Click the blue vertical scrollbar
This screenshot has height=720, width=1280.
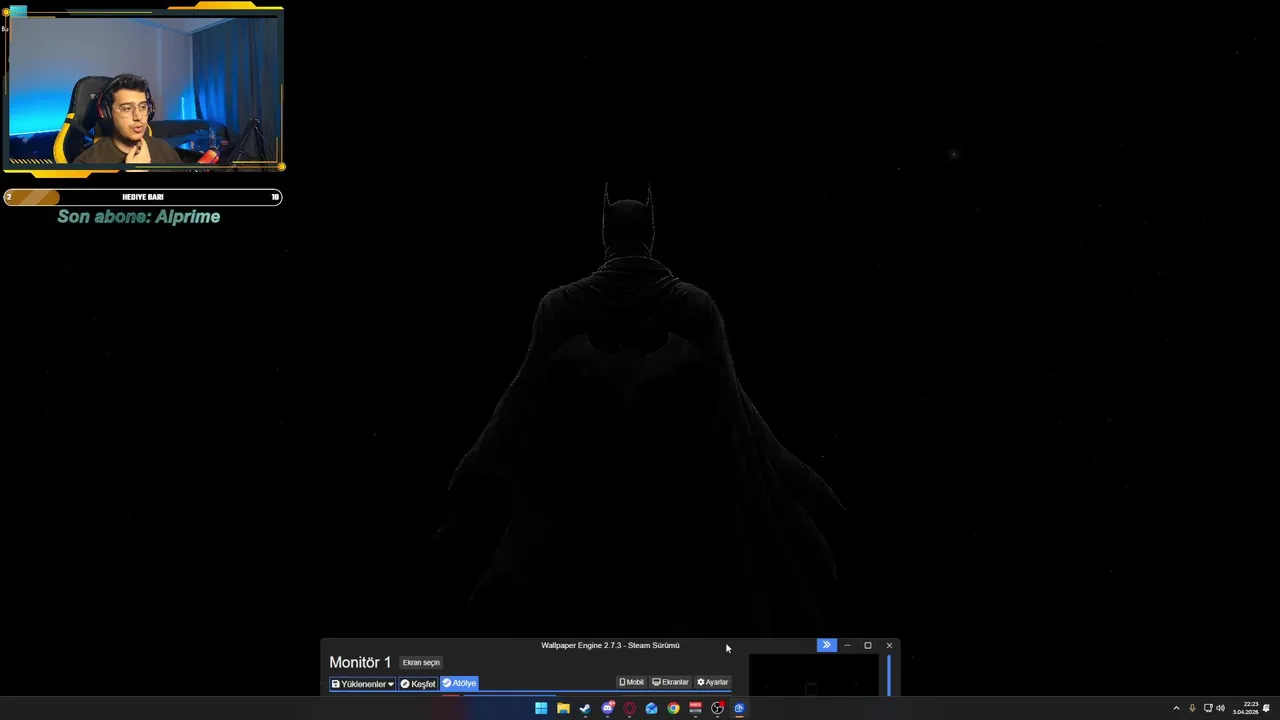[x=888, y=675]
